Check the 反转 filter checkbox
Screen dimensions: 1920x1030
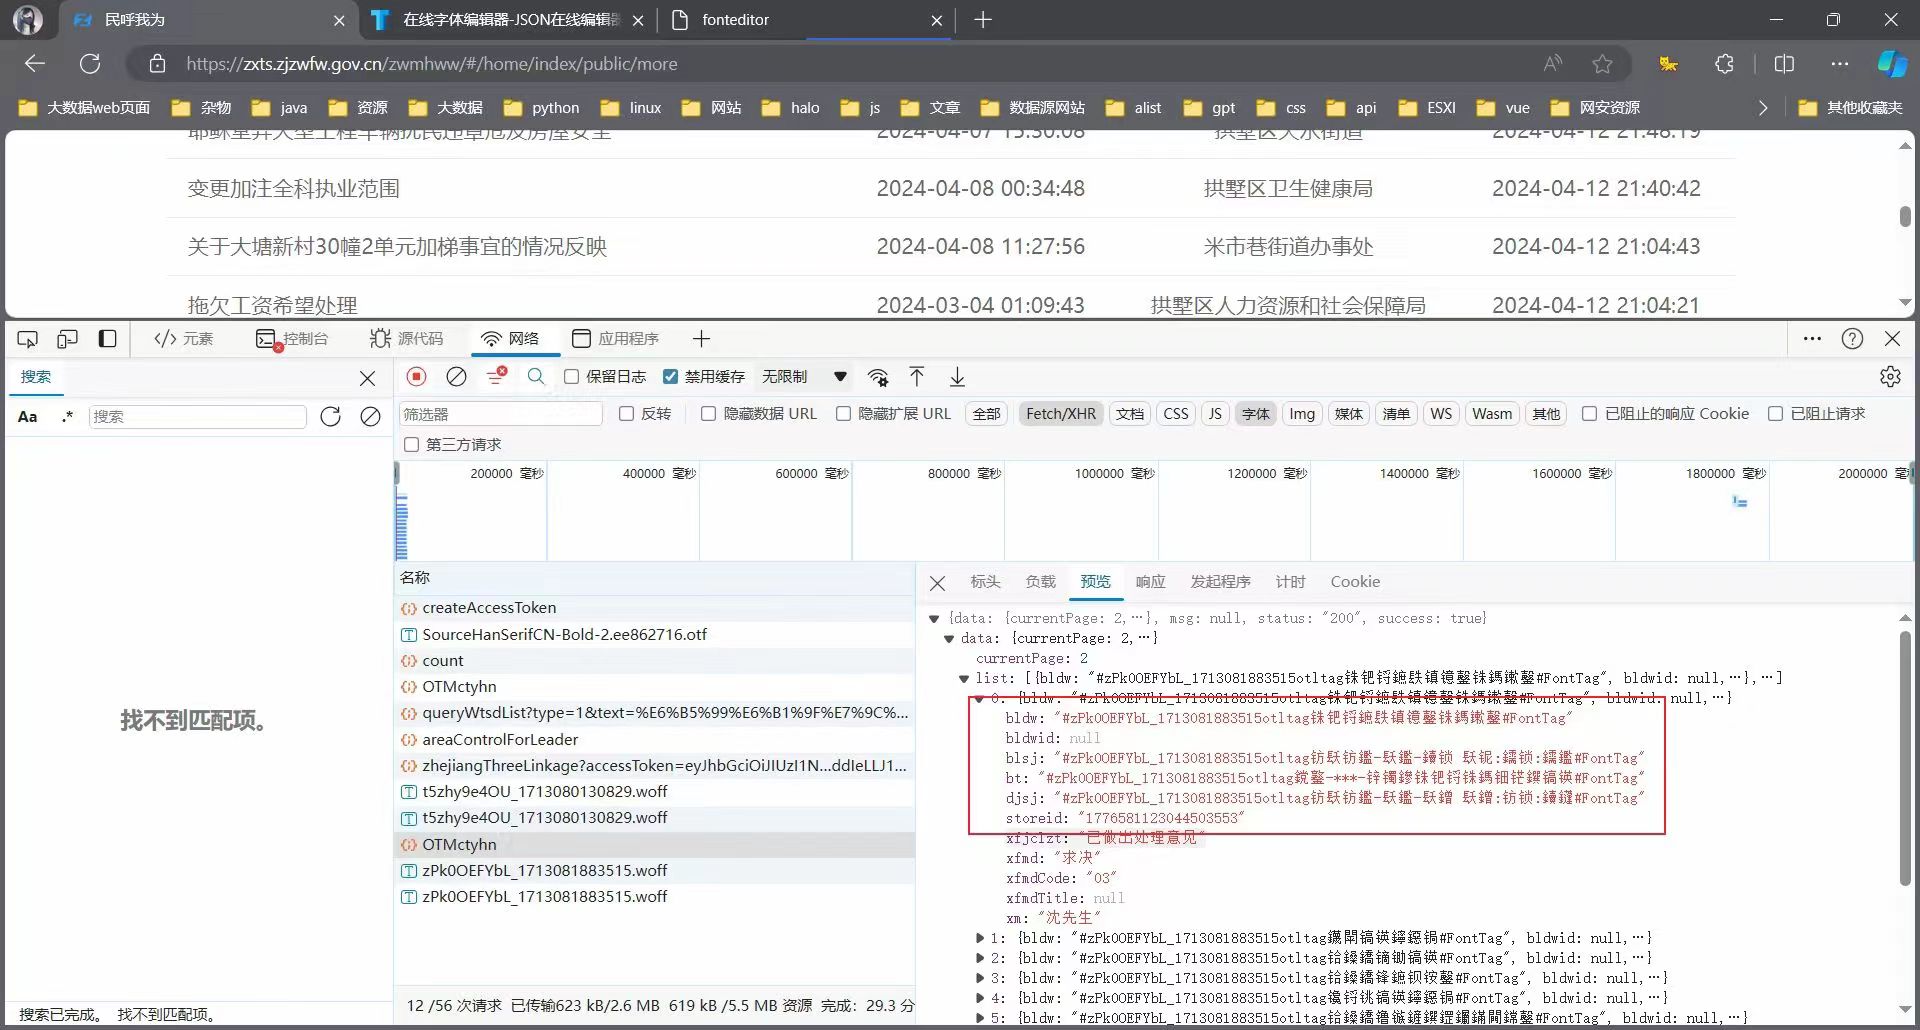(627, 414)
